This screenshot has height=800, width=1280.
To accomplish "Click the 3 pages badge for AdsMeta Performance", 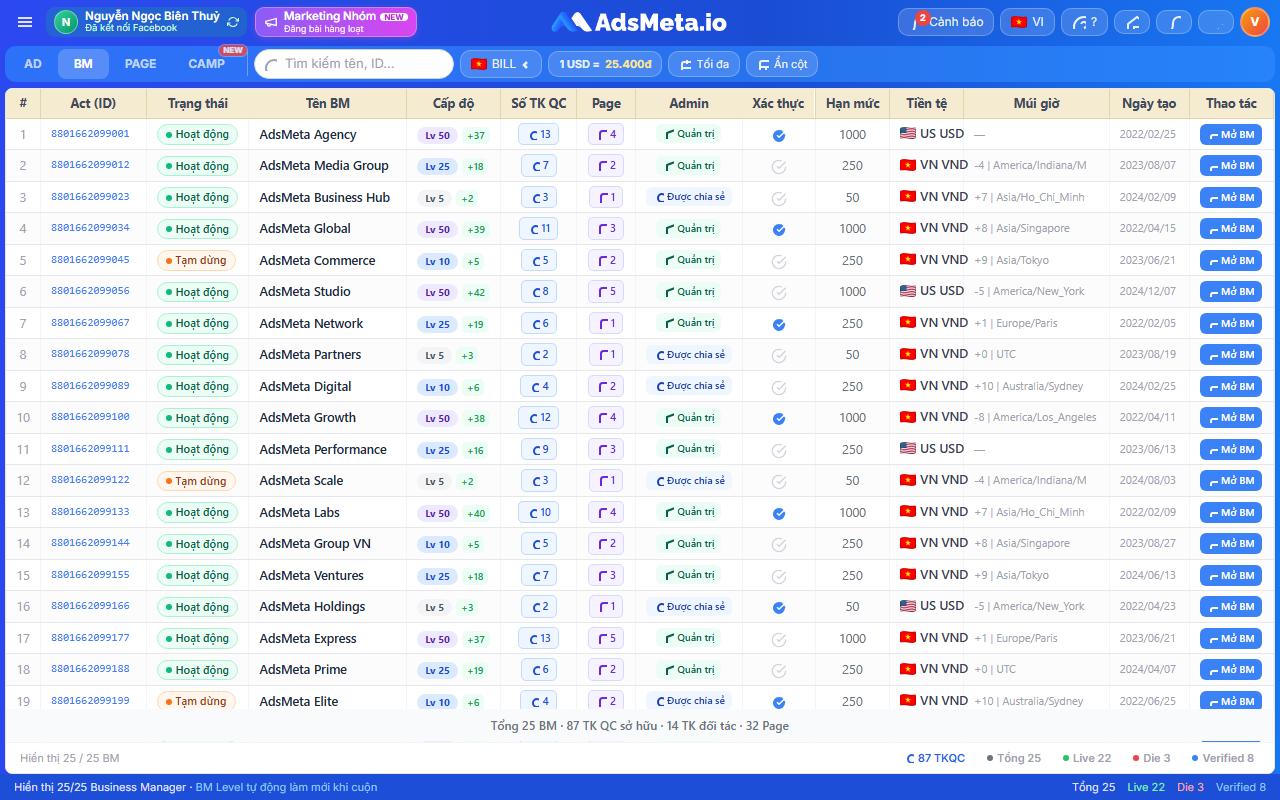I will (x=606, y=449).
